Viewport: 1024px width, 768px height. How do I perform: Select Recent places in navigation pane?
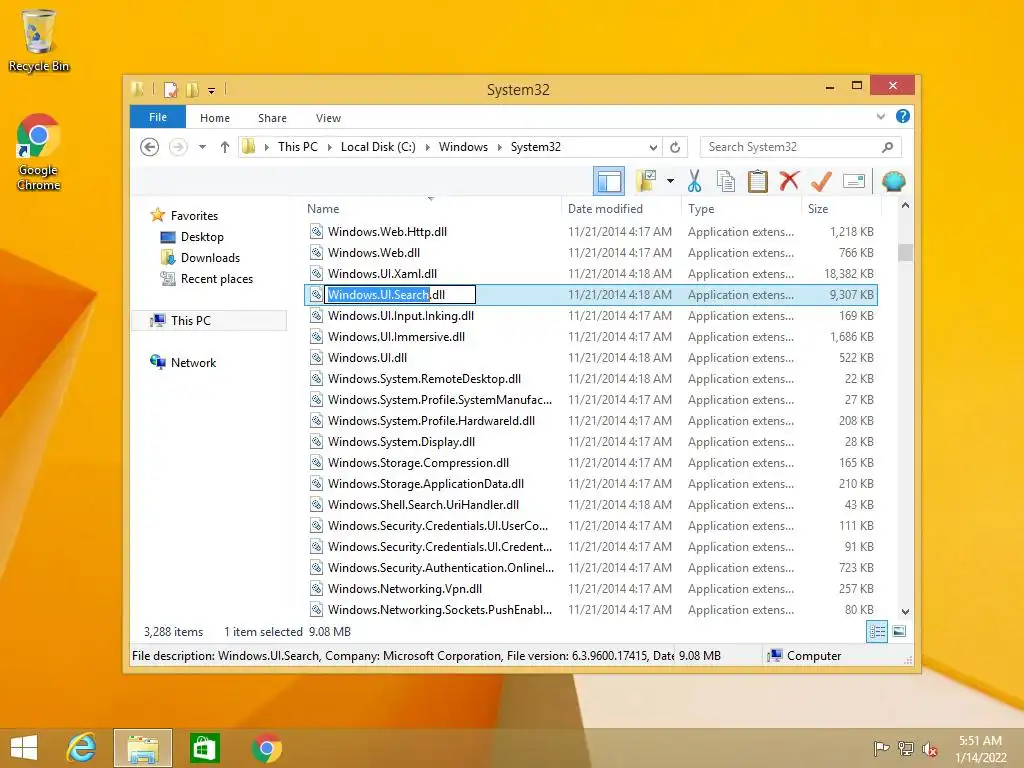[216, 278]
